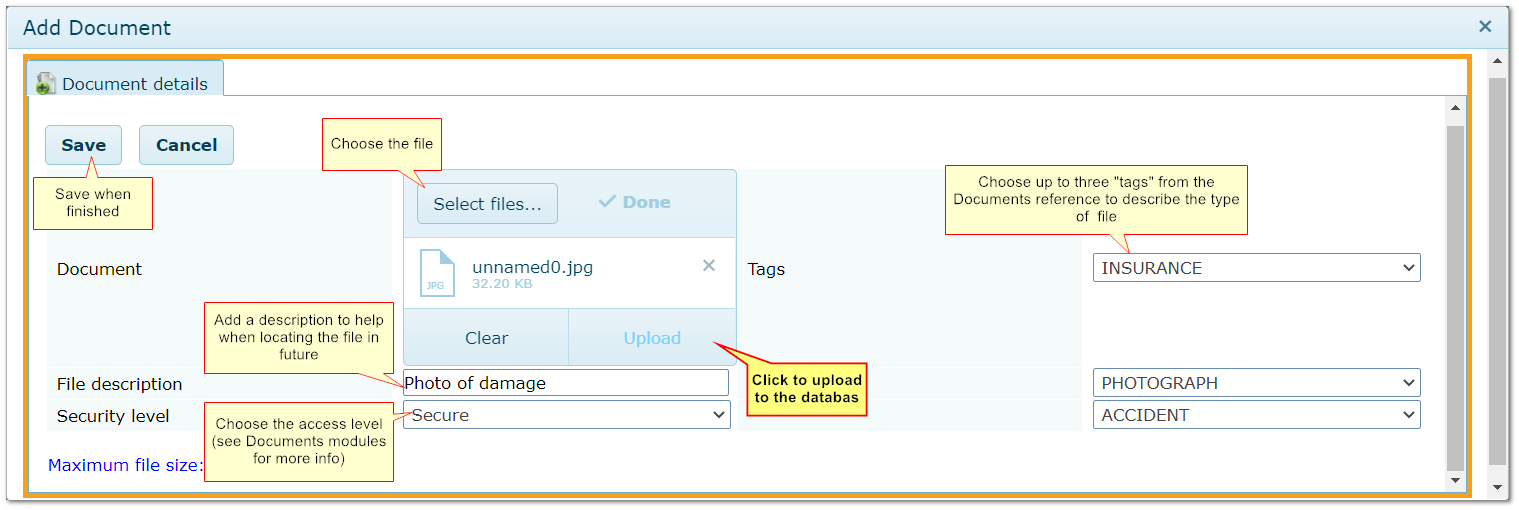The height and width of the screenshot is (510, 1519).
Task: Click the outer window's scroll up arrow
Action: coord(1497,62)
